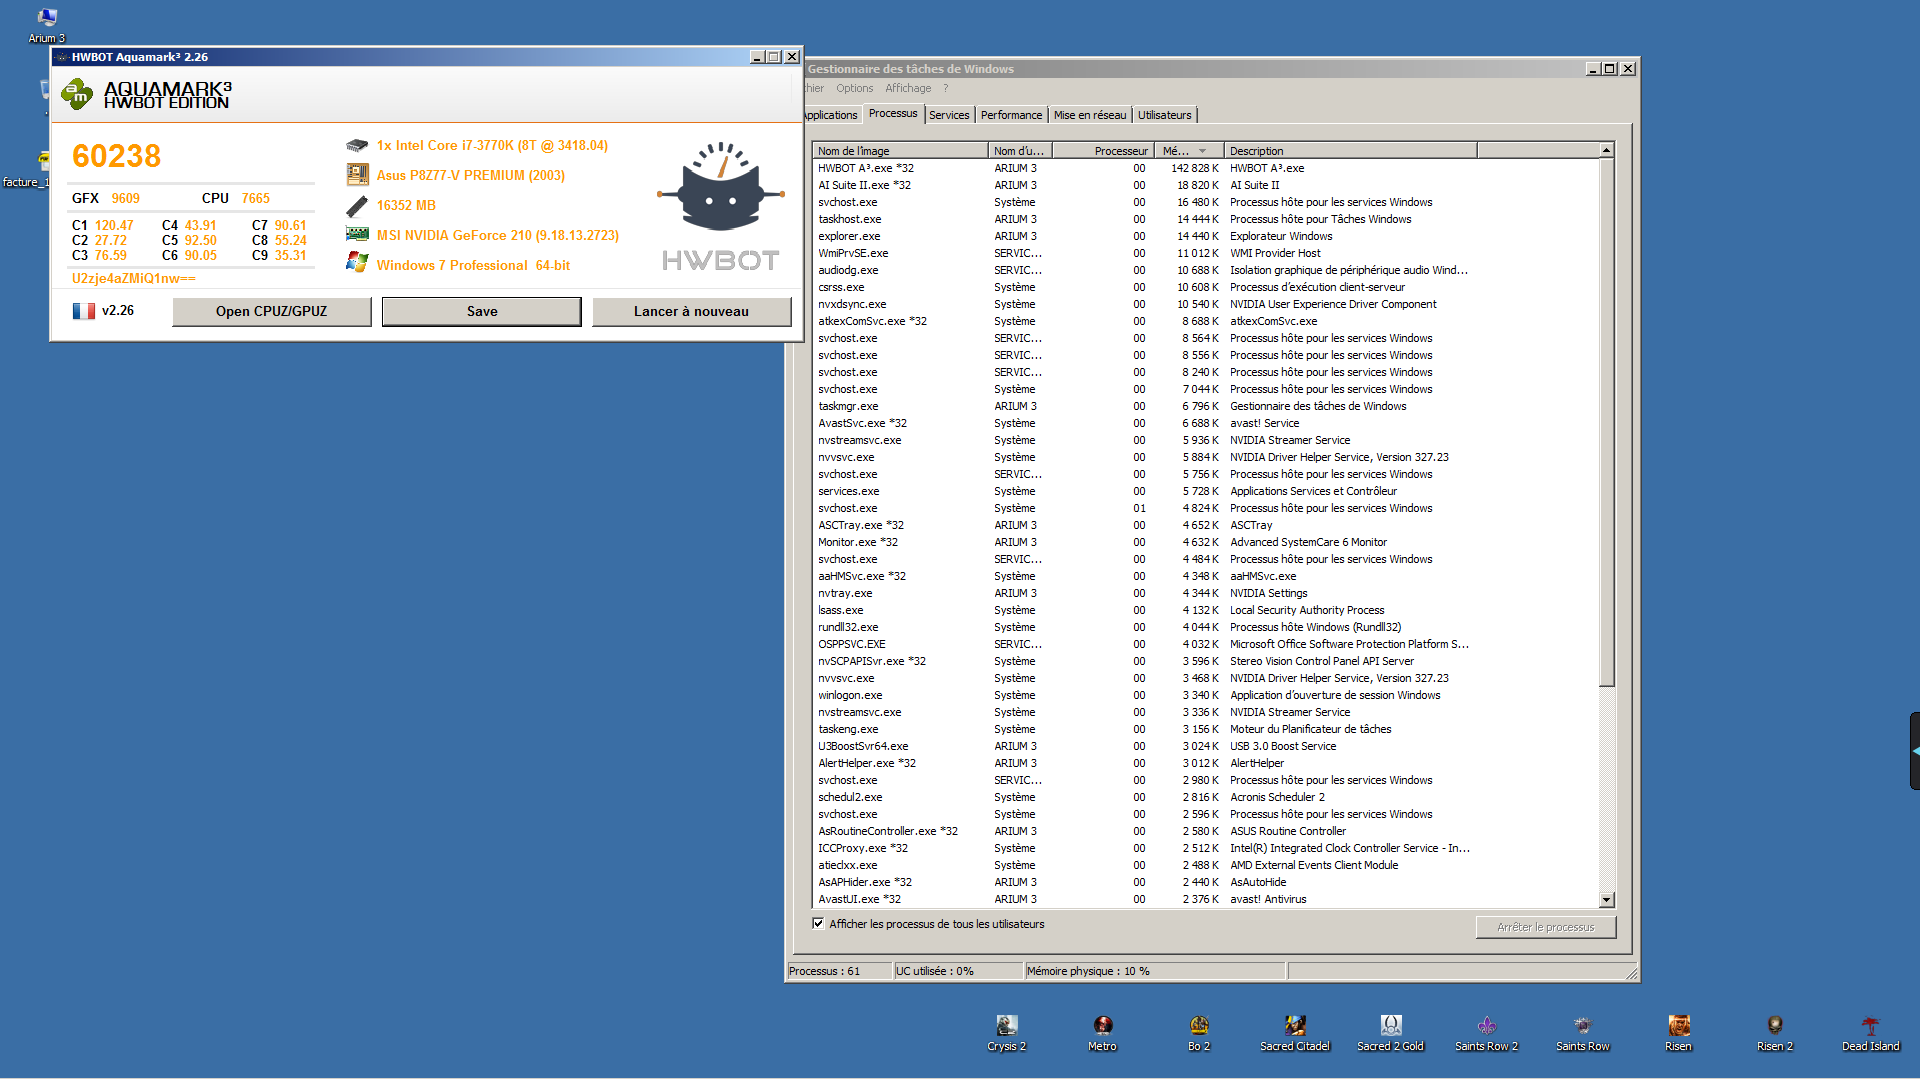The image size is (1920, 1080).
Task: Switch to the Utilisateurs tab
Action: (x=1164, y=115)
